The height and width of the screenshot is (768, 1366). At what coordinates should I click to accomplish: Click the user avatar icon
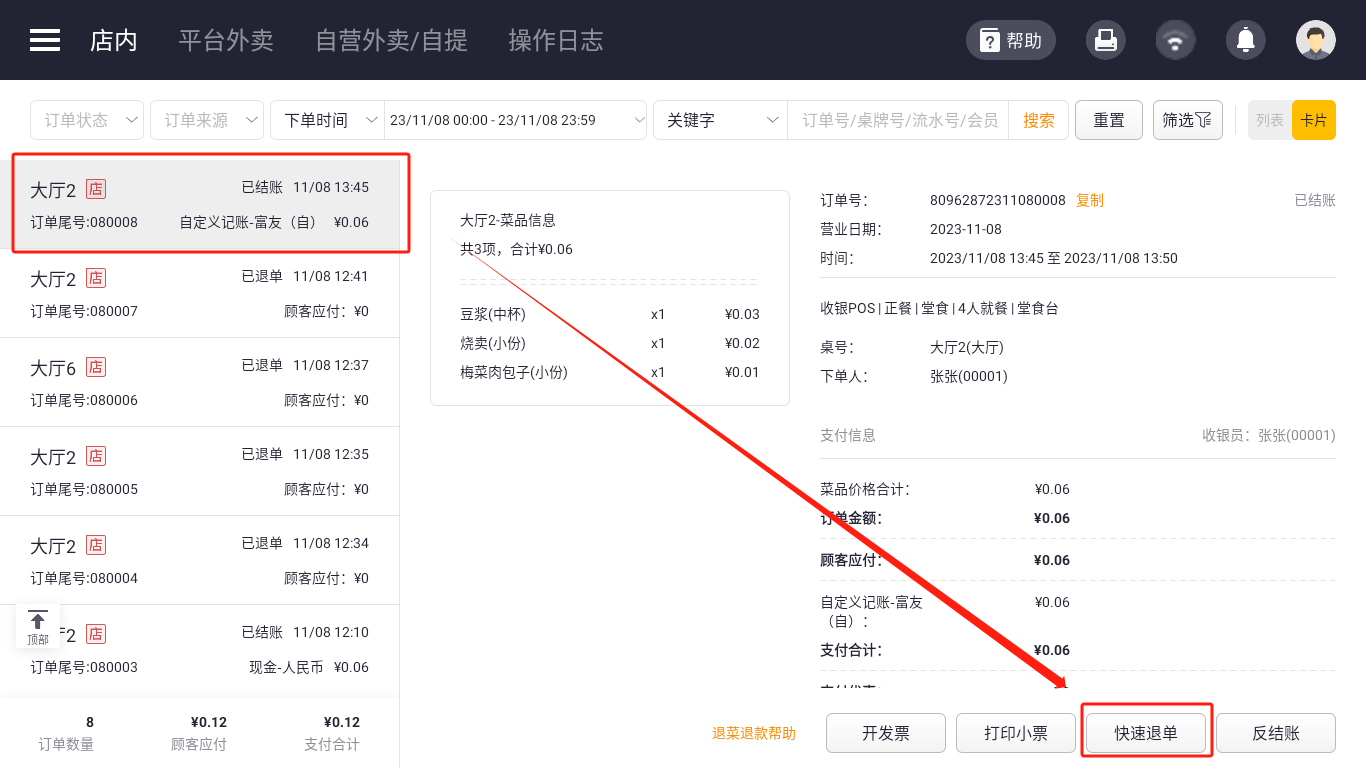(x=1315, y=40)
